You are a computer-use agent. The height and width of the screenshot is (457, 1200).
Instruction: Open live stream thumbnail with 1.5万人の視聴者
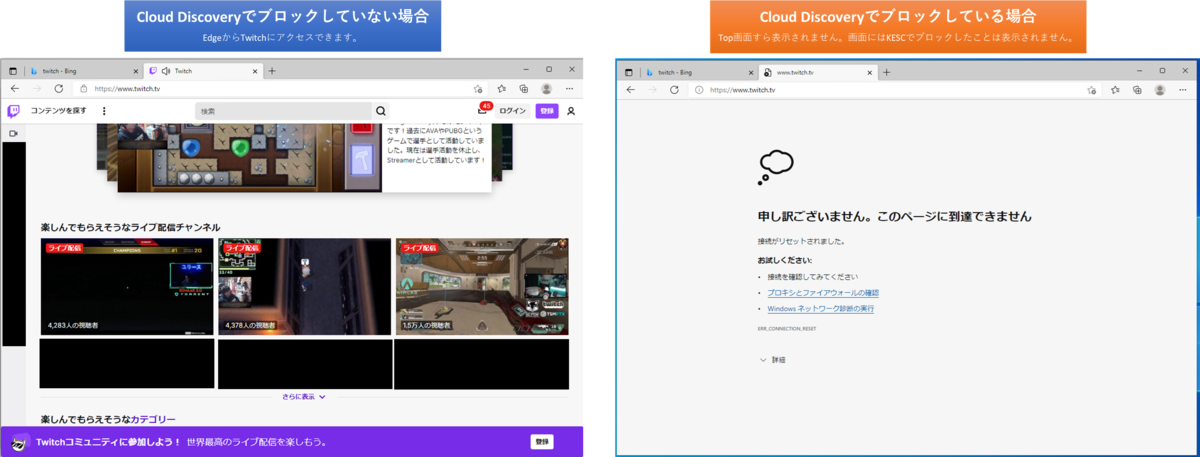click(482, 287)
